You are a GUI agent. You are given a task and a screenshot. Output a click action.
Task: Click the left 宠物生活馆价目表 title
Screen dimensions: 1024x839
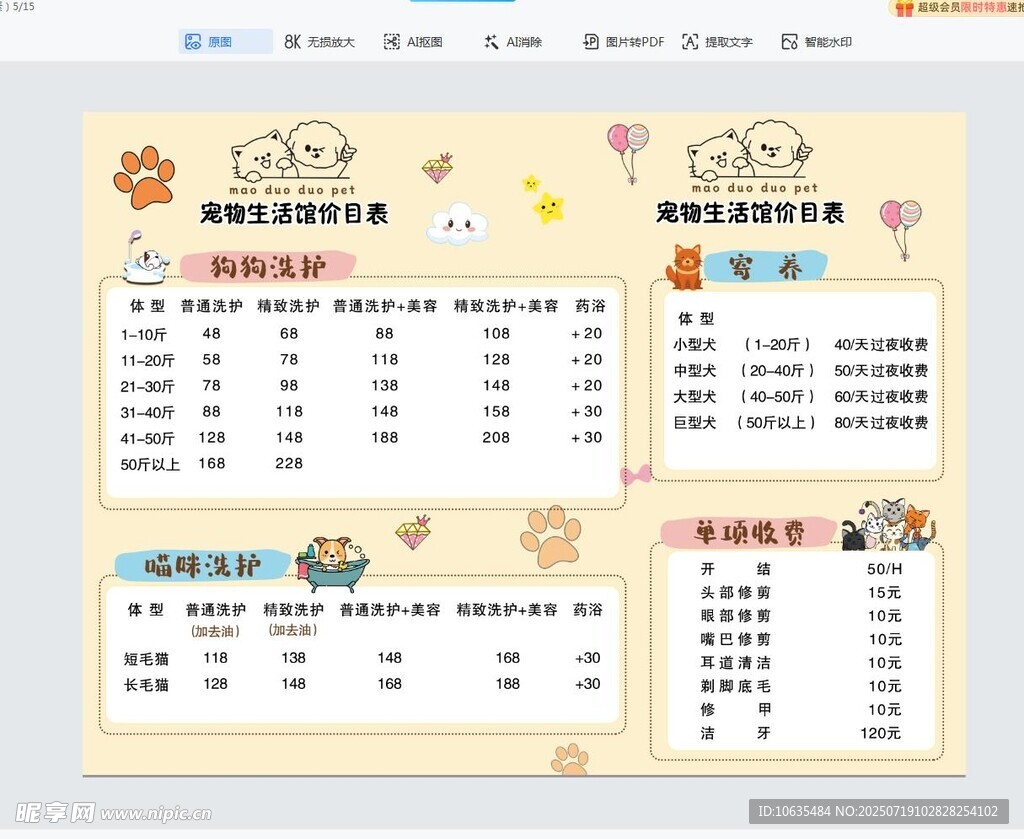294,213
